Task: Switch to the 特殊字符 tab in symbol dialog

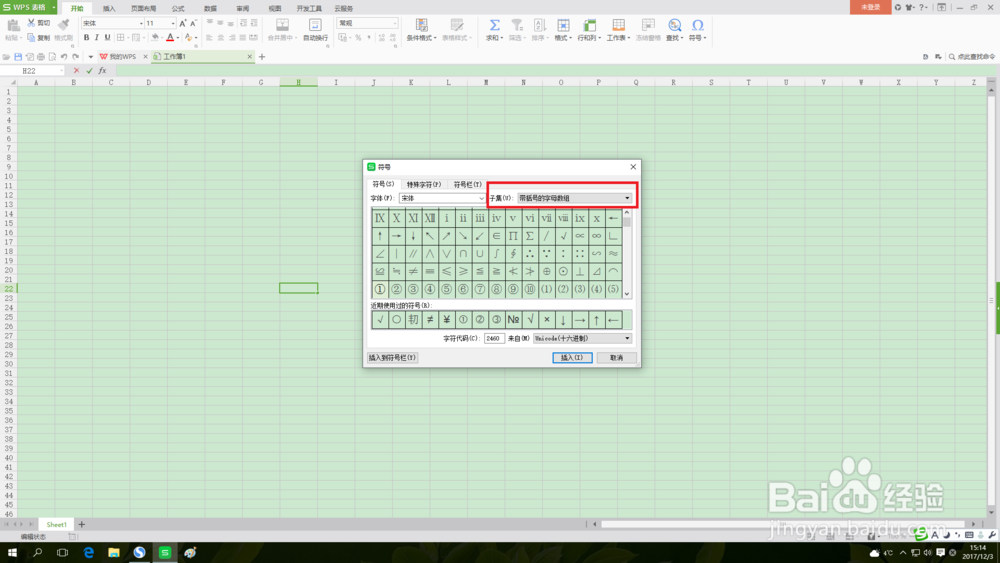Action: 423,184
